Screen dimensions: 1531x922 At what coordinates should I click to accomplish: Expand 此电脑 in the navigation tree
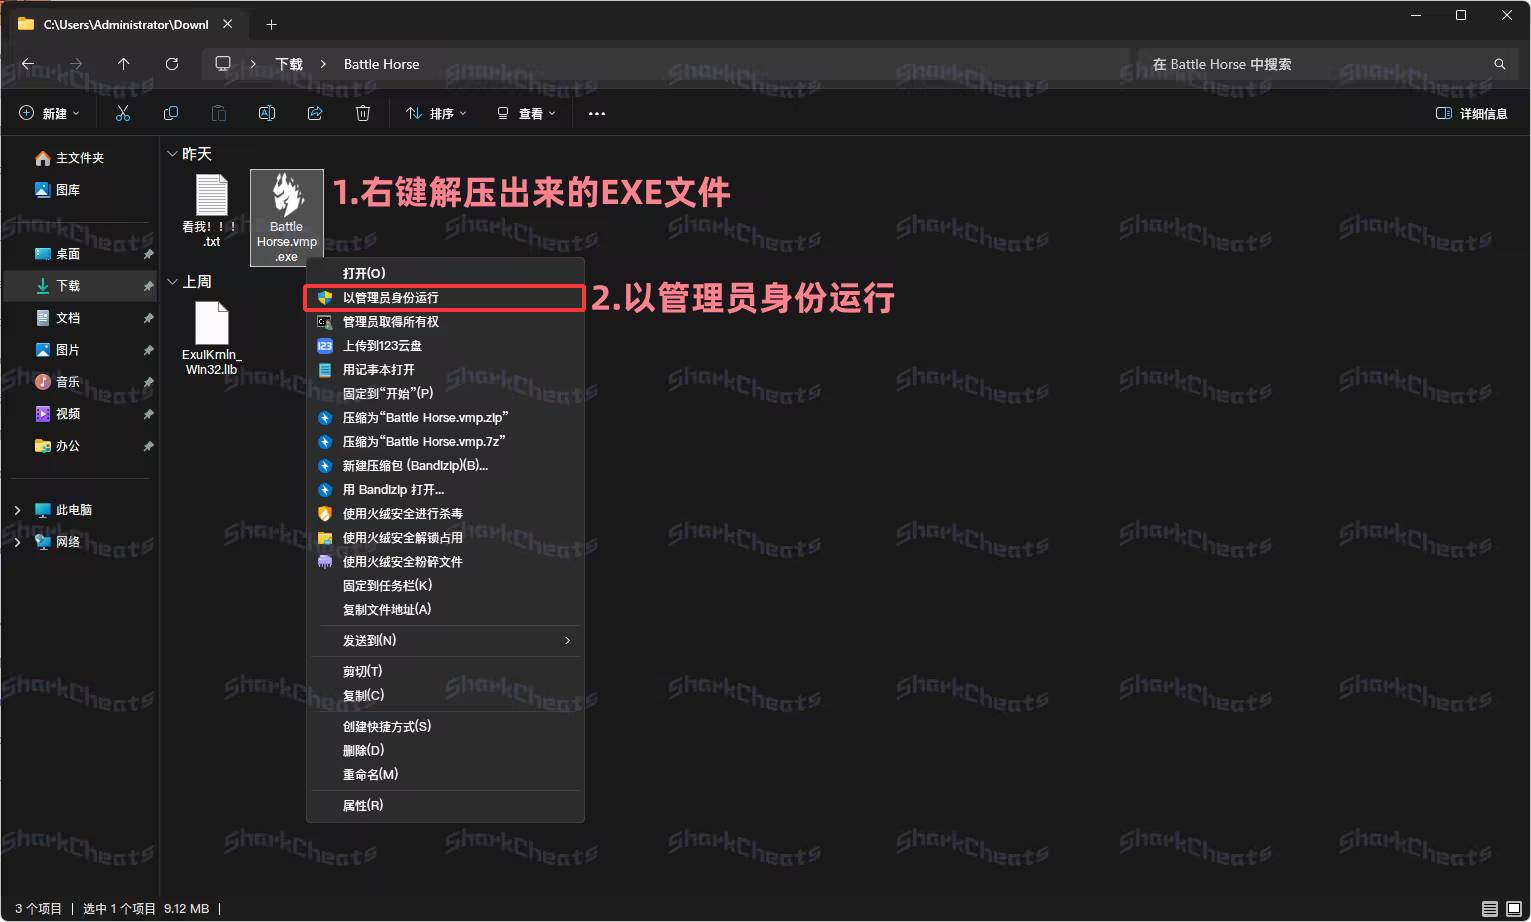(x=17, y=510)
